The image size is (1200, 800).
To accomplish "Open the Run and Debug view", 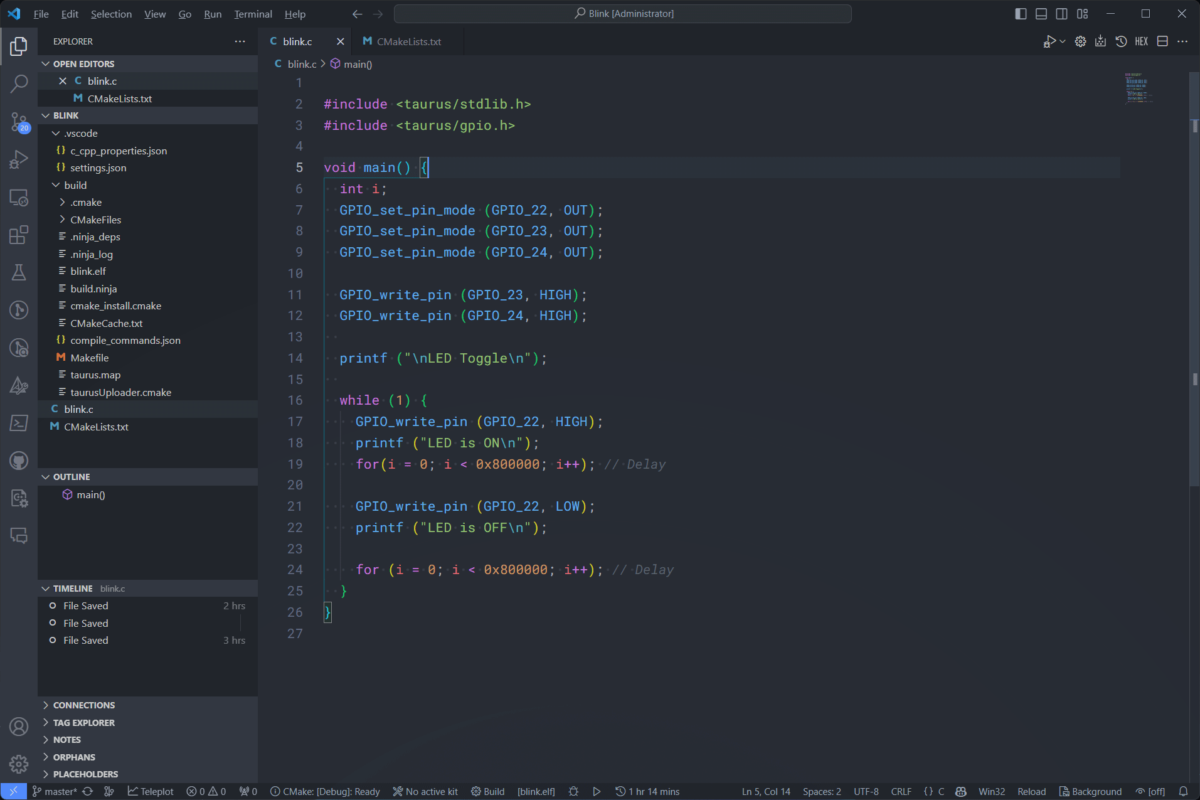I will pos(18,159).
